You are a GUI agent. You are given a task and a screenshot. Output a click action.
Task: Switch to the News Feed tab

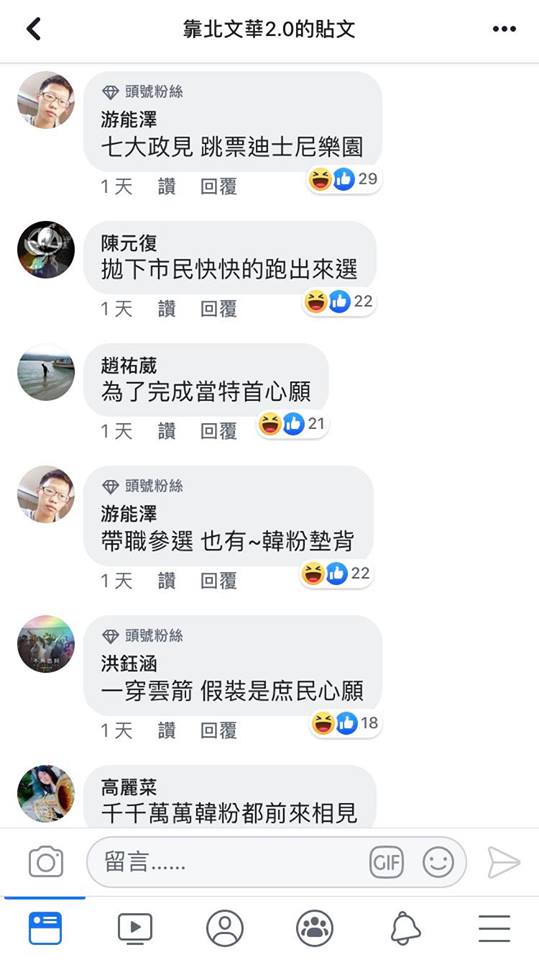[x=45, y=928]
